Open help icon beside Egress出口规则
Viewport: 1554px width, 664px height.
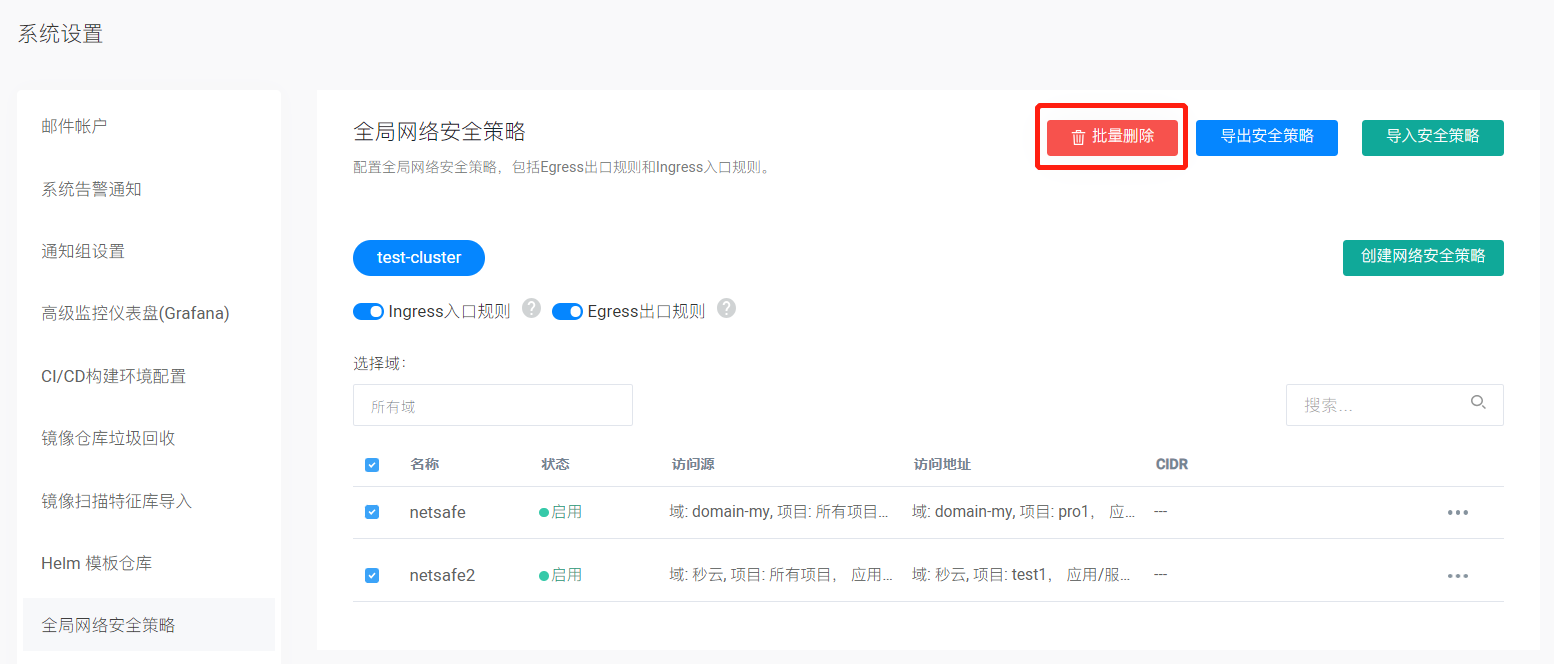tap(727, 308)
